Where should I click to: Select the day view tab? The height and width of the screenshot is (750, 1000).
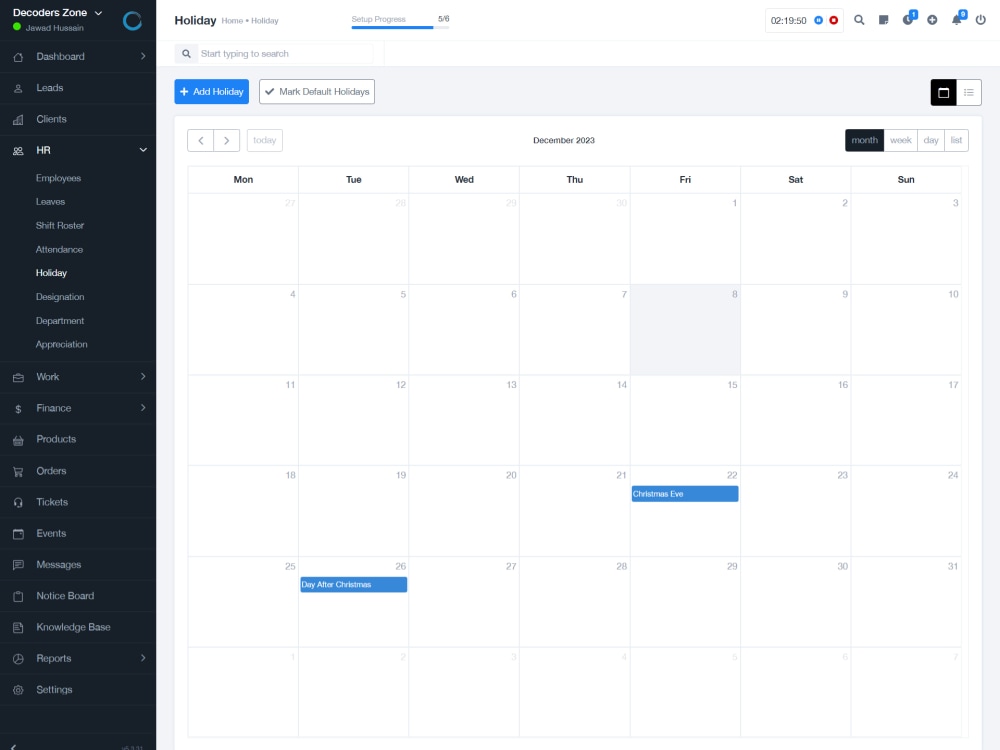coord(930,140)
